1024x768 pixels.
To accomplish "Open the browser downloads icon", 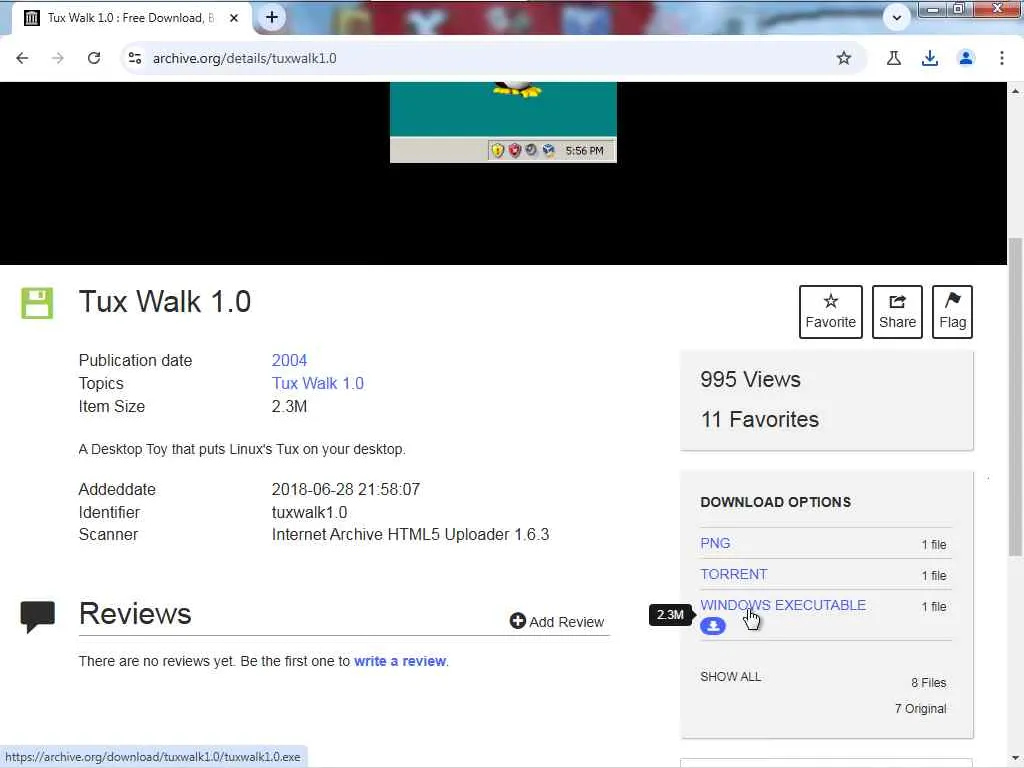I will (x=930, y=58).
